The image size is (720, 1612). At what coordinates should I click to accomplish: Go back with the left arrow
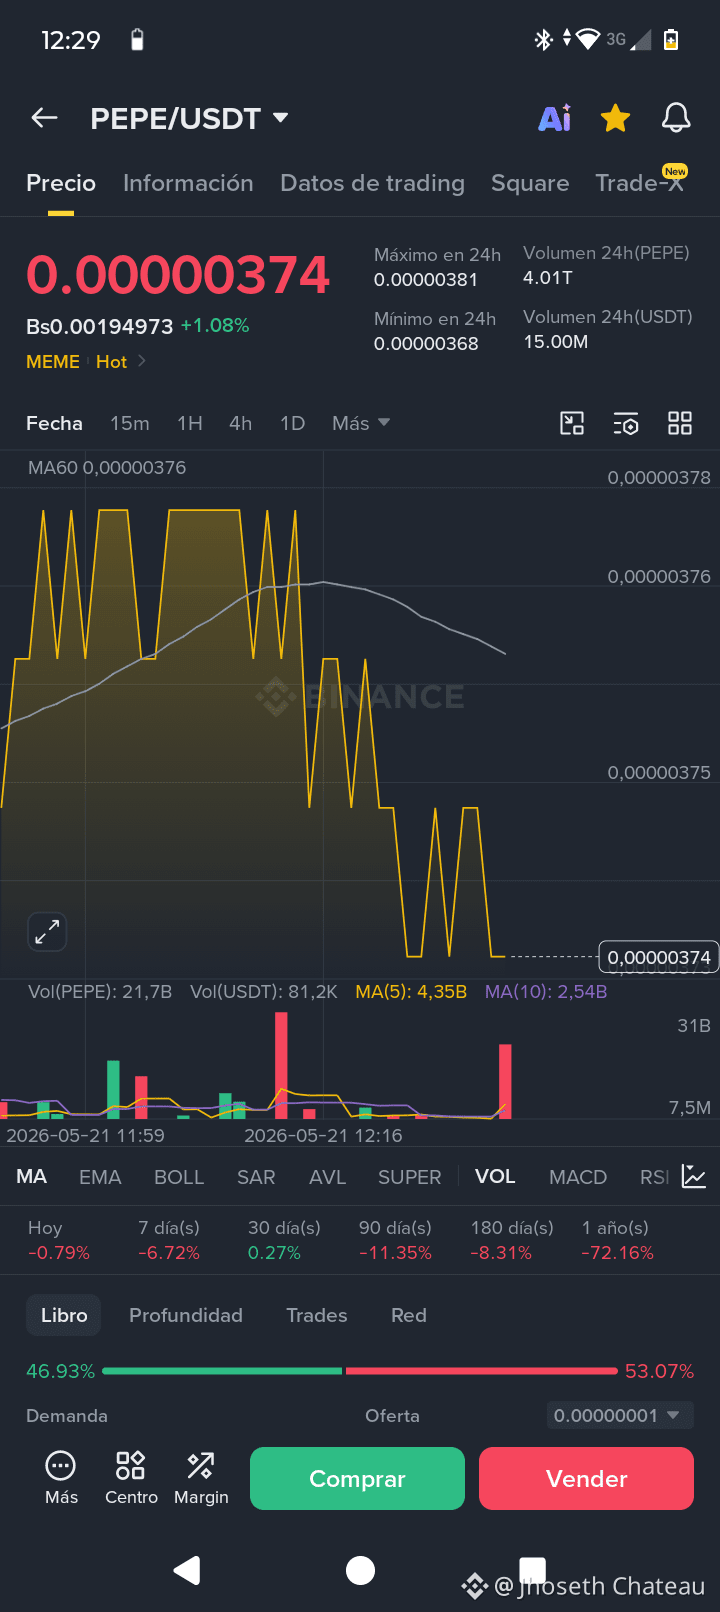pyautogui.click(x=44, y=118)
